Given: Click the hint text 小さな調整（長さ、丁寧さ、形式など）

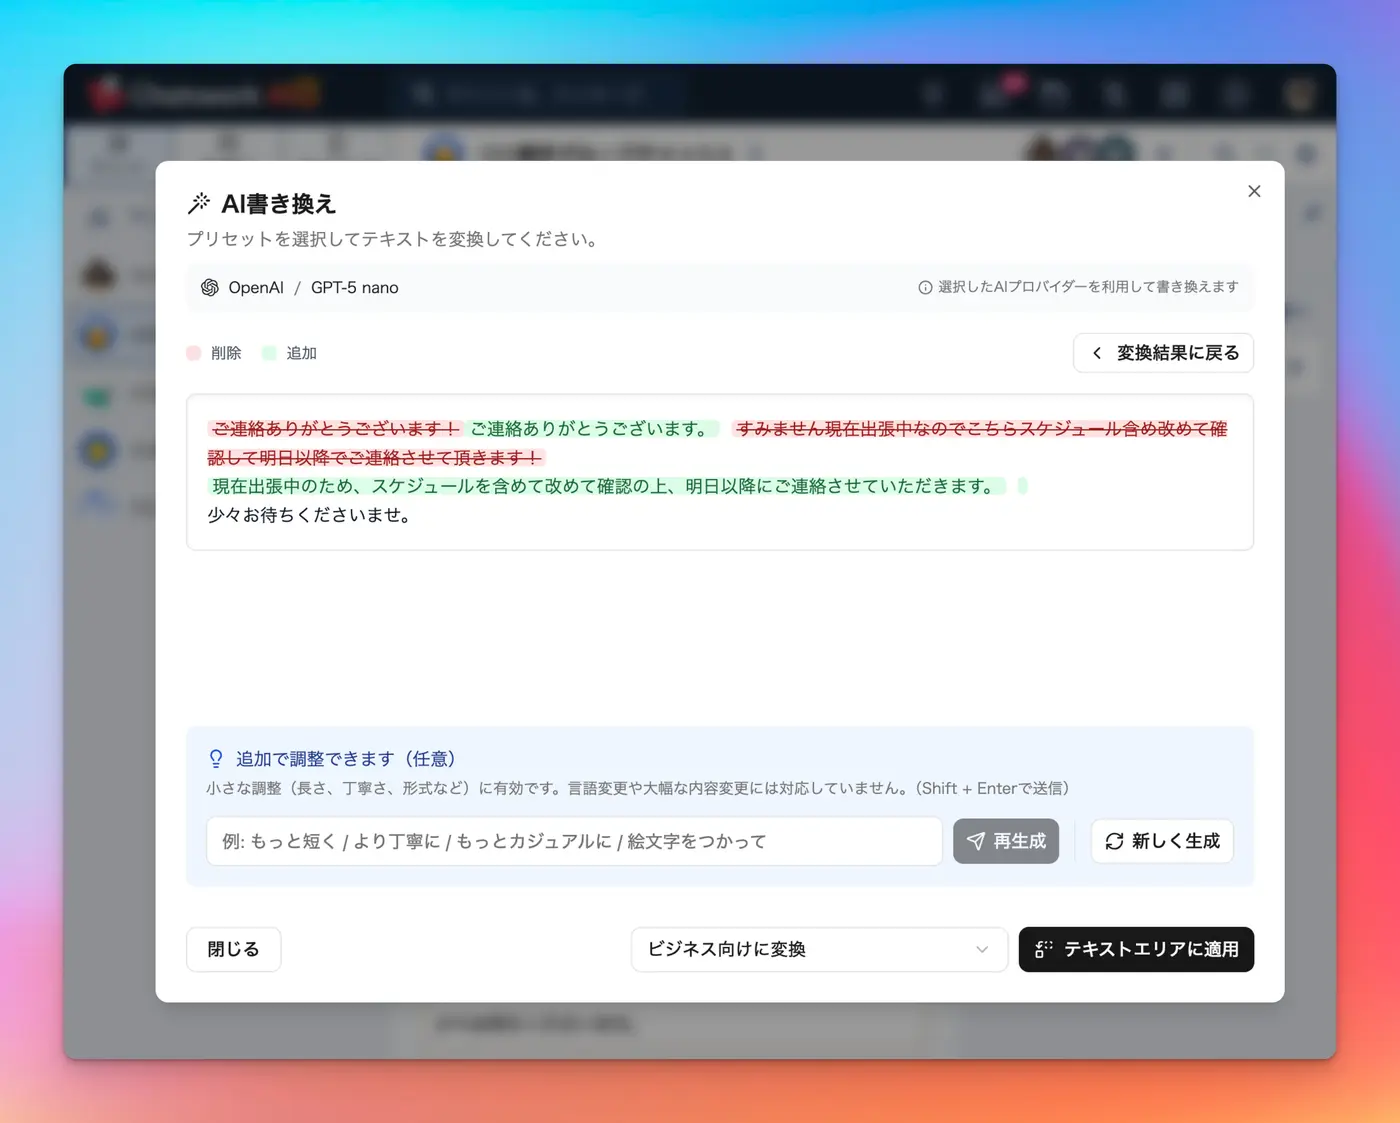Looking at the screenshot, I should click(340, 788).
